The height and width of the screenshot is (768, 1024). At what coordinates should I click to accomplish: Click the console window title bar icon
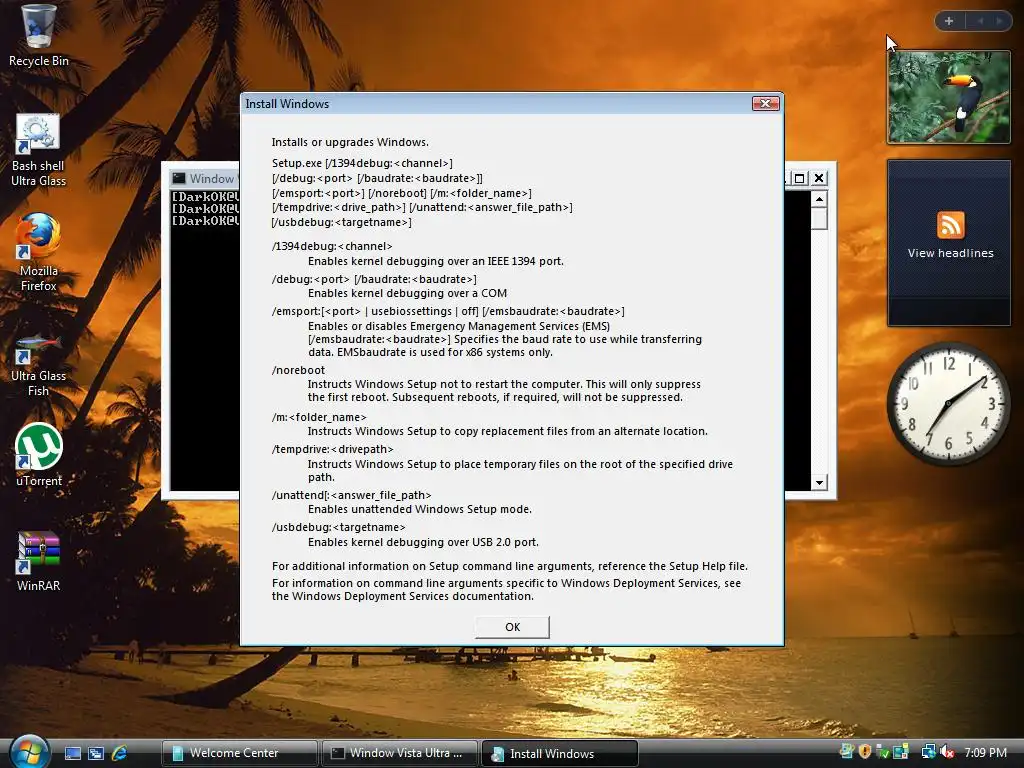(178, 178)
